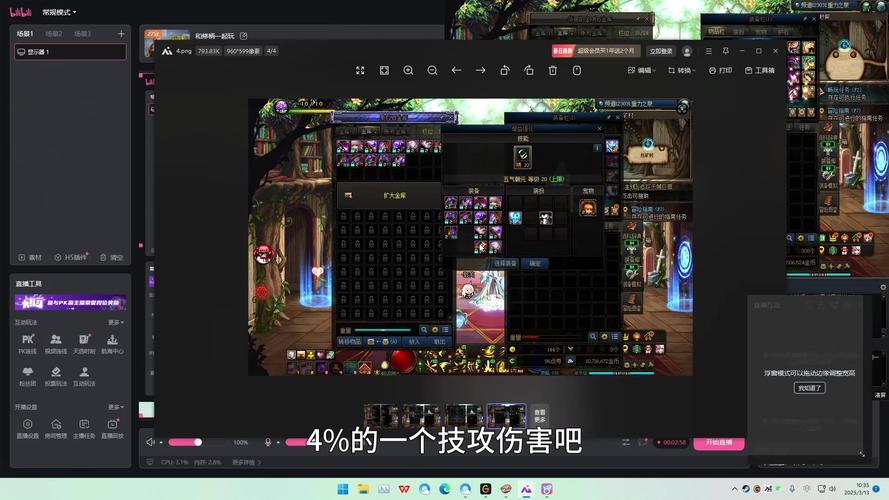Select the first thumbnail in viewer filmstrip
Screen dimensions: 889x500
coord(380,416)
